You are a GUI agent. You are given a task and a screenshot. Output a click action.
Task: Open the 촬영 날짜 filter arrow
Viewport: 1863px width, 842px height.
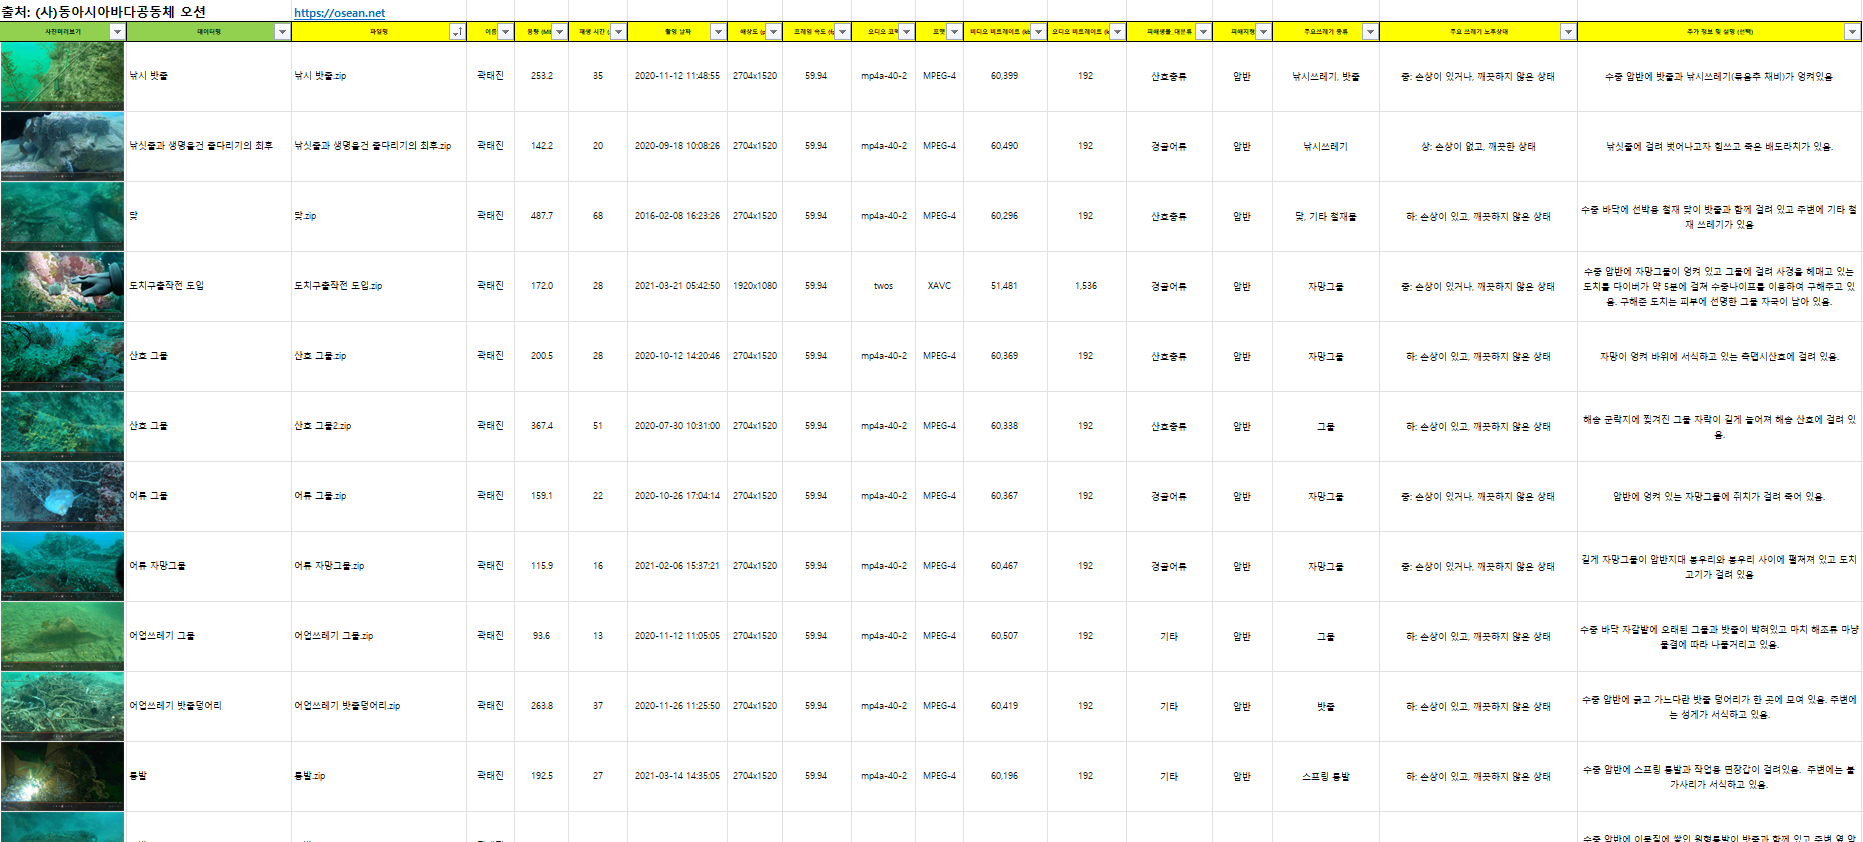[x=717, y=32]
